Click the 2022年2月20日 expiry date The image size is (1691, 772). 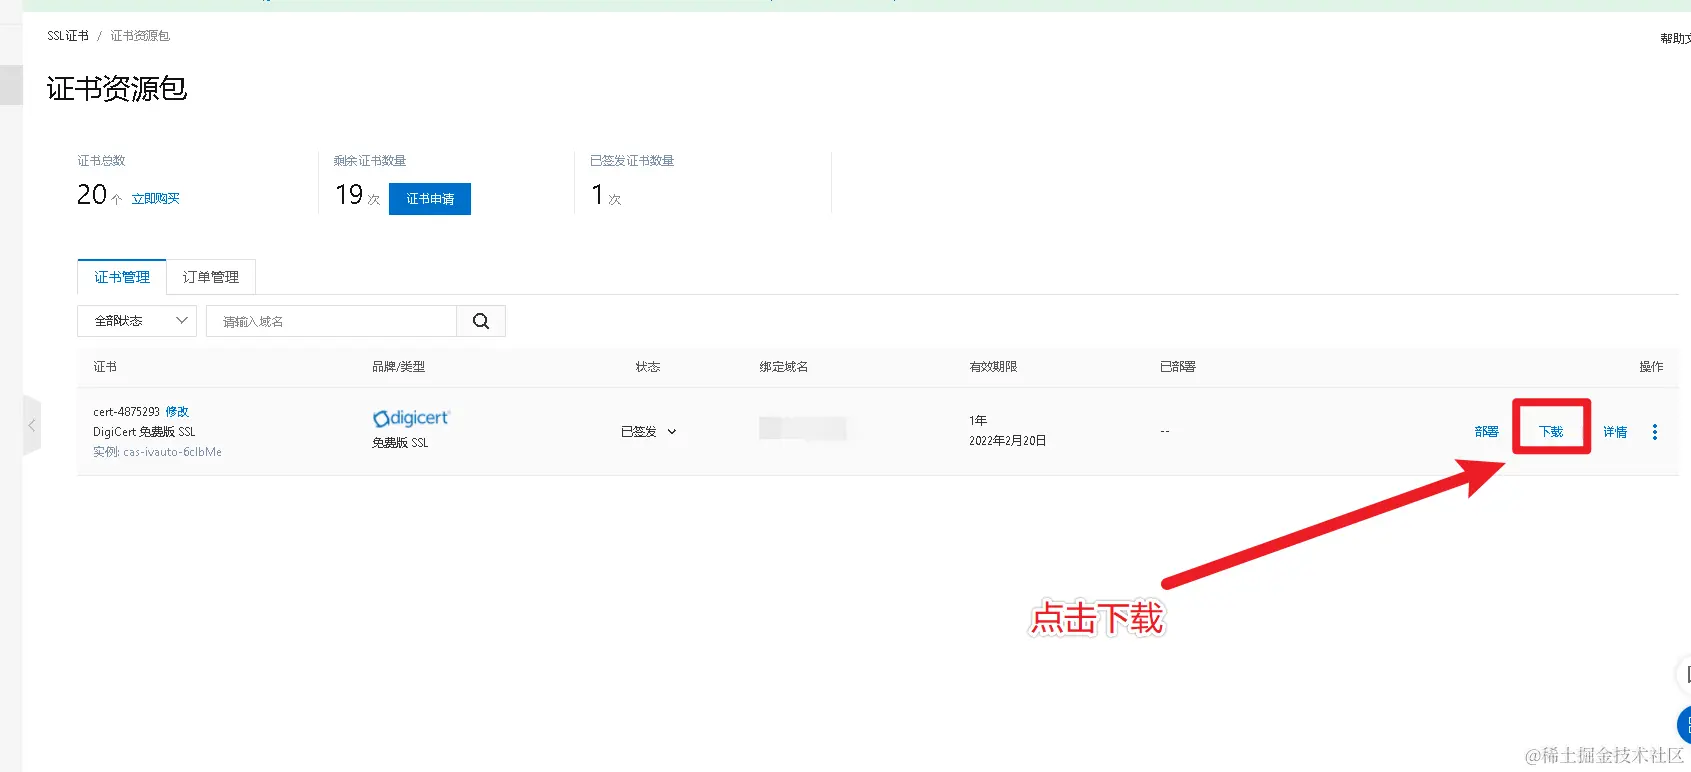pyautogui.click(x=1007, y=441)
